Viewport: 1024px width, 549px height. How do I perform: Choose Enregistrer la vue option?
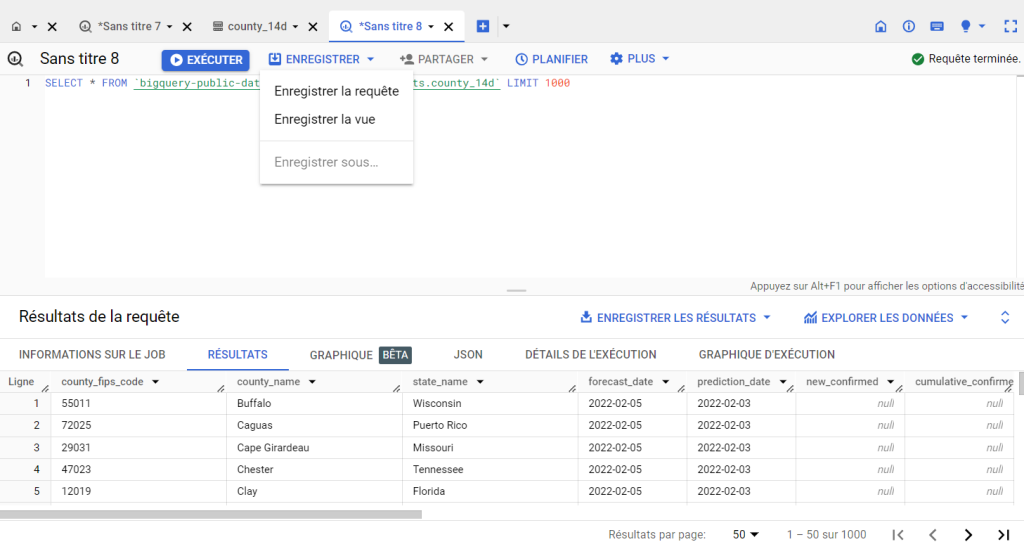tap(324, 119)
